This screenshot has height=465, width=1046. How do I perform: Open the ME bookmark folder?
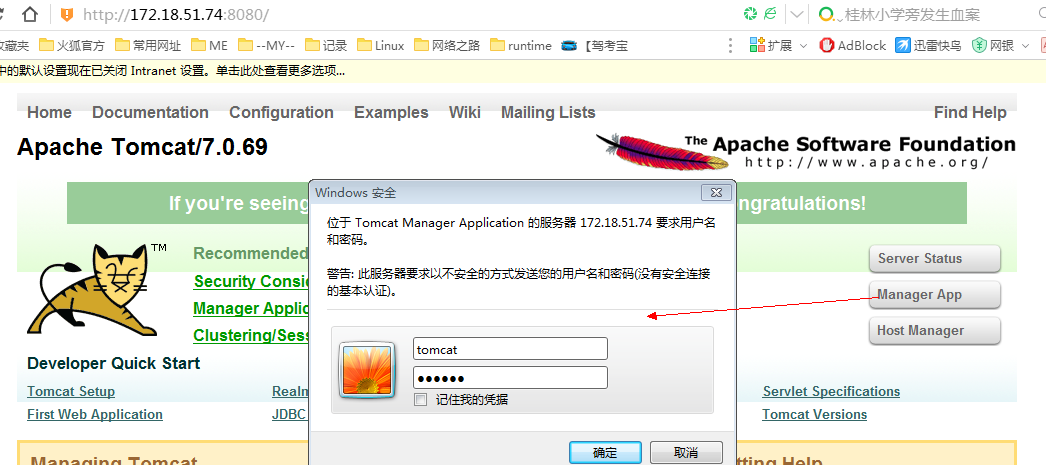click(209, 45)
